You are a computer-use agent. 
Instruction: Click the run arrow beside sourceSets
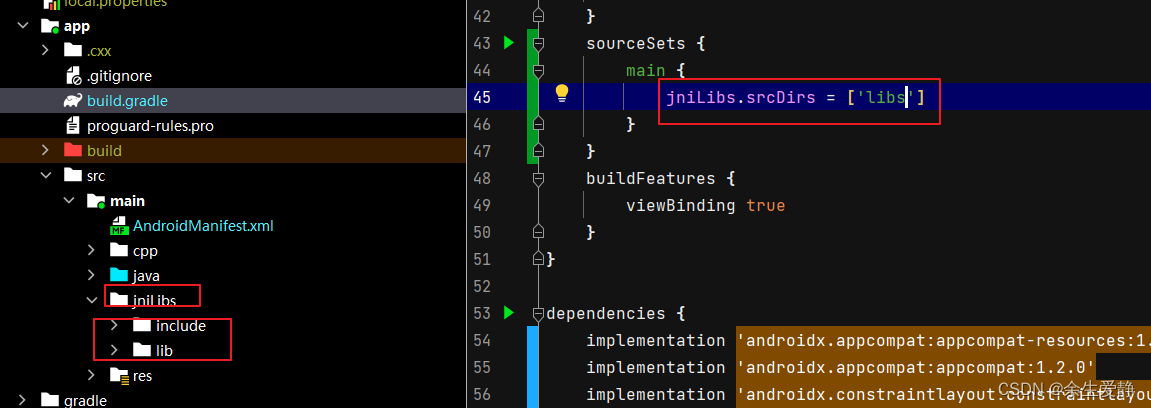tap(509, 43)
